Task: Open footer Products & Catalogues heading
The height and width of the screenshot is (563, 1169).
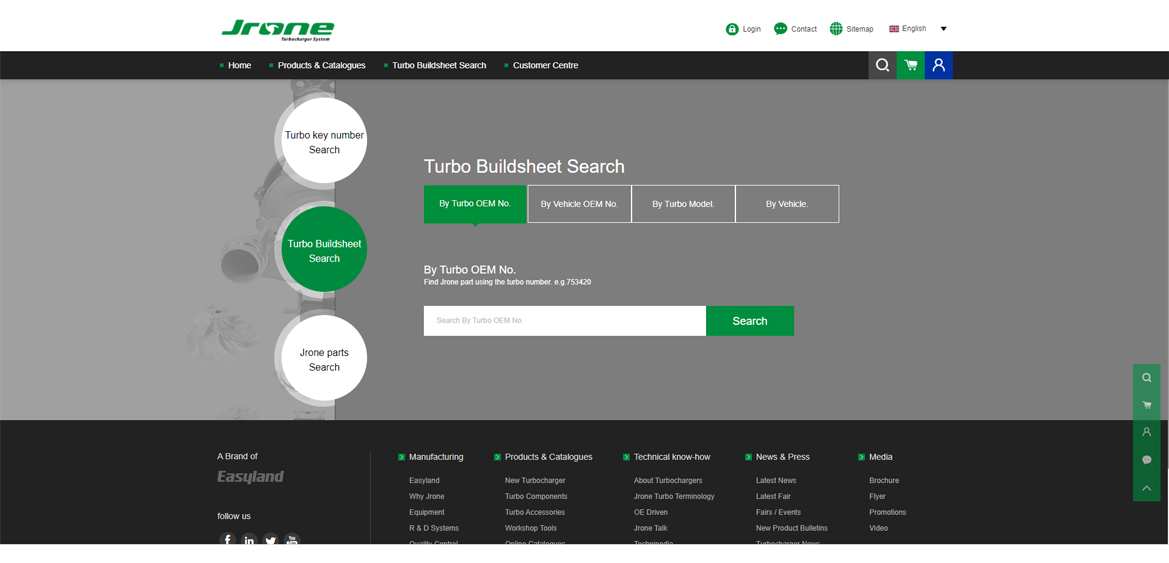Action: click(549, 457)
